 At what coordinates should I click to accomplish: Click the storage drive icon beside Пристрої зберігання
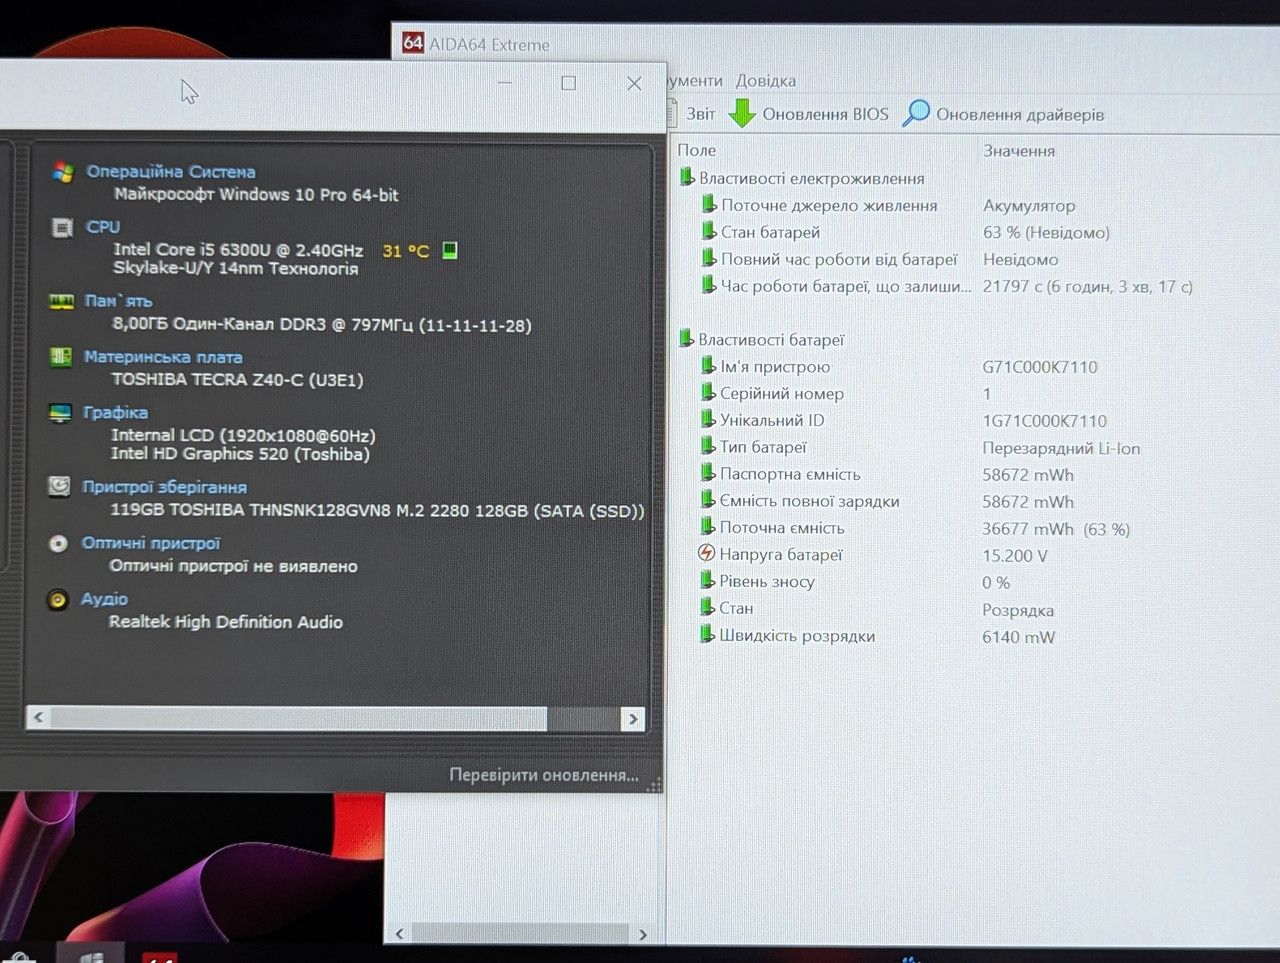tap(59, 487)
